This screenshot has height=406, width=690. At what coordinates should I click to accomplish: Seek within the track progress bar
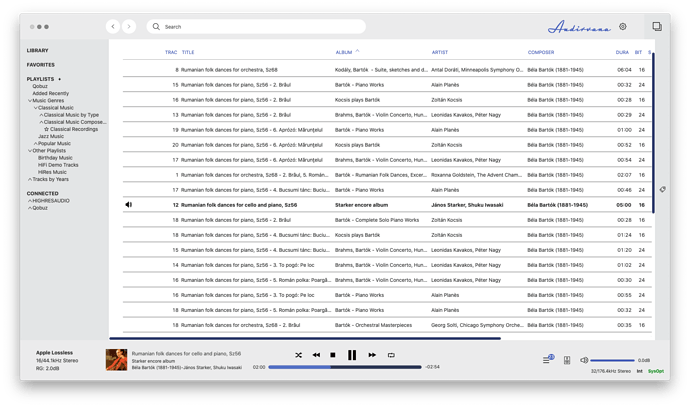[345, 367]
